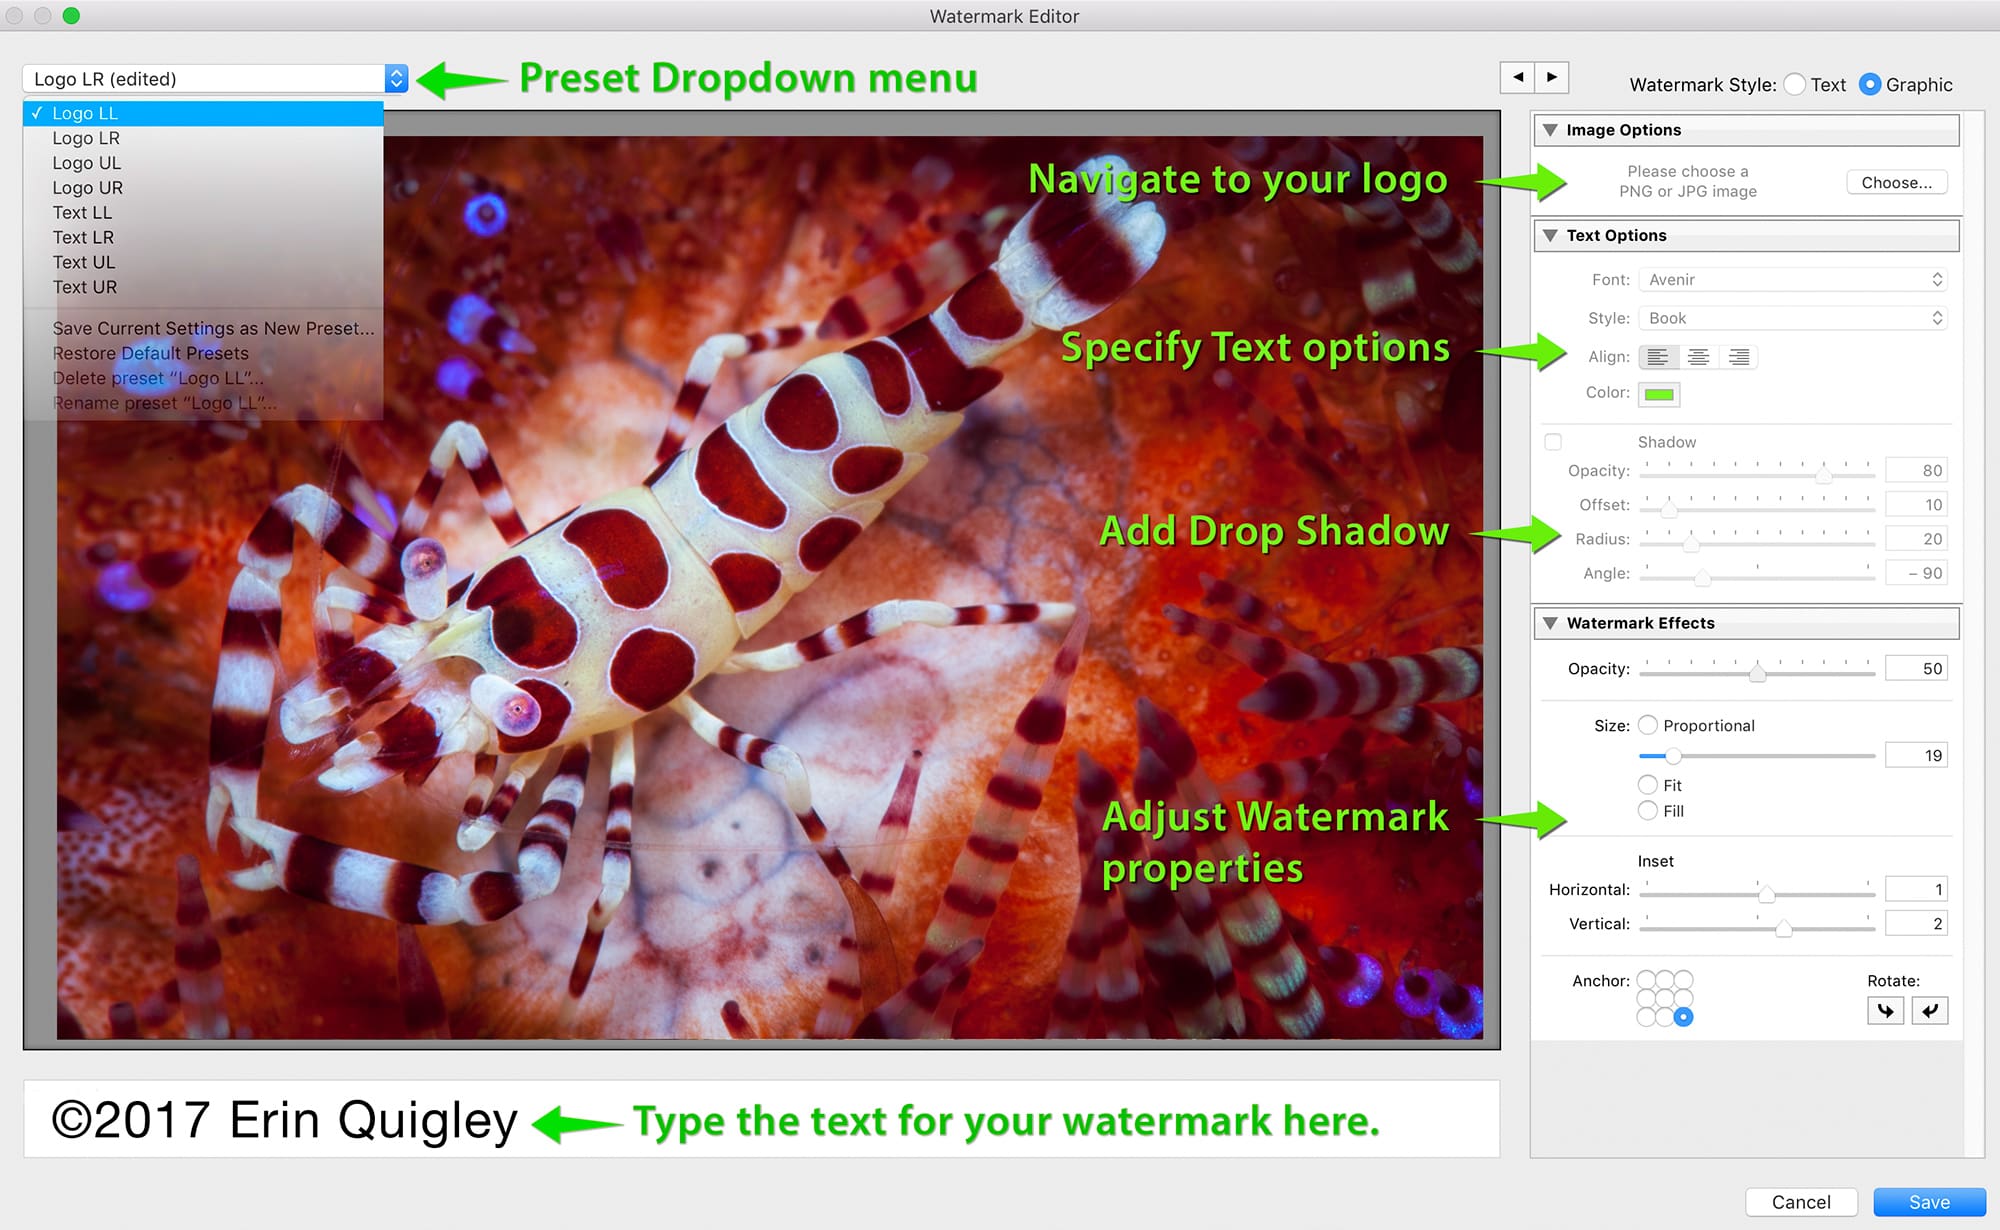Rotate watermark counter-clockwise with left rotate icon
Image resolution: width=2000 pixels, height=1230 pixels.
point(1885,1010)
